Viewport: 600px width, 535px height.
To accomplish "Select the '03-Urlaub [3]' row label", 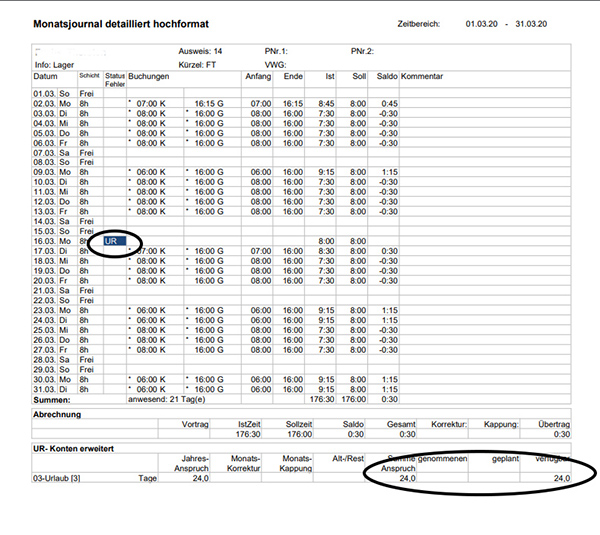I will coord(57,478).
